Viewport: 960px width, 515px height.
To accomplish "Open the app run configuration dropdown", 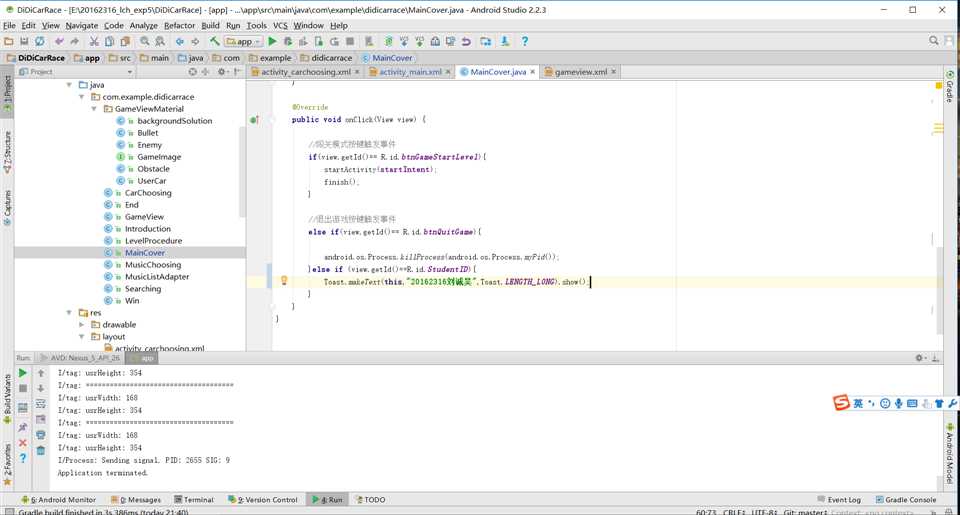I will point(243,42).
